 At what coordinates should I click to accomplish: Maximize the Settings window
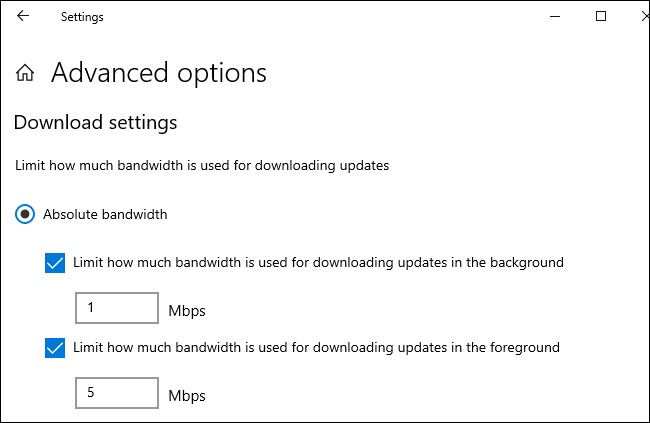(601, 16)
